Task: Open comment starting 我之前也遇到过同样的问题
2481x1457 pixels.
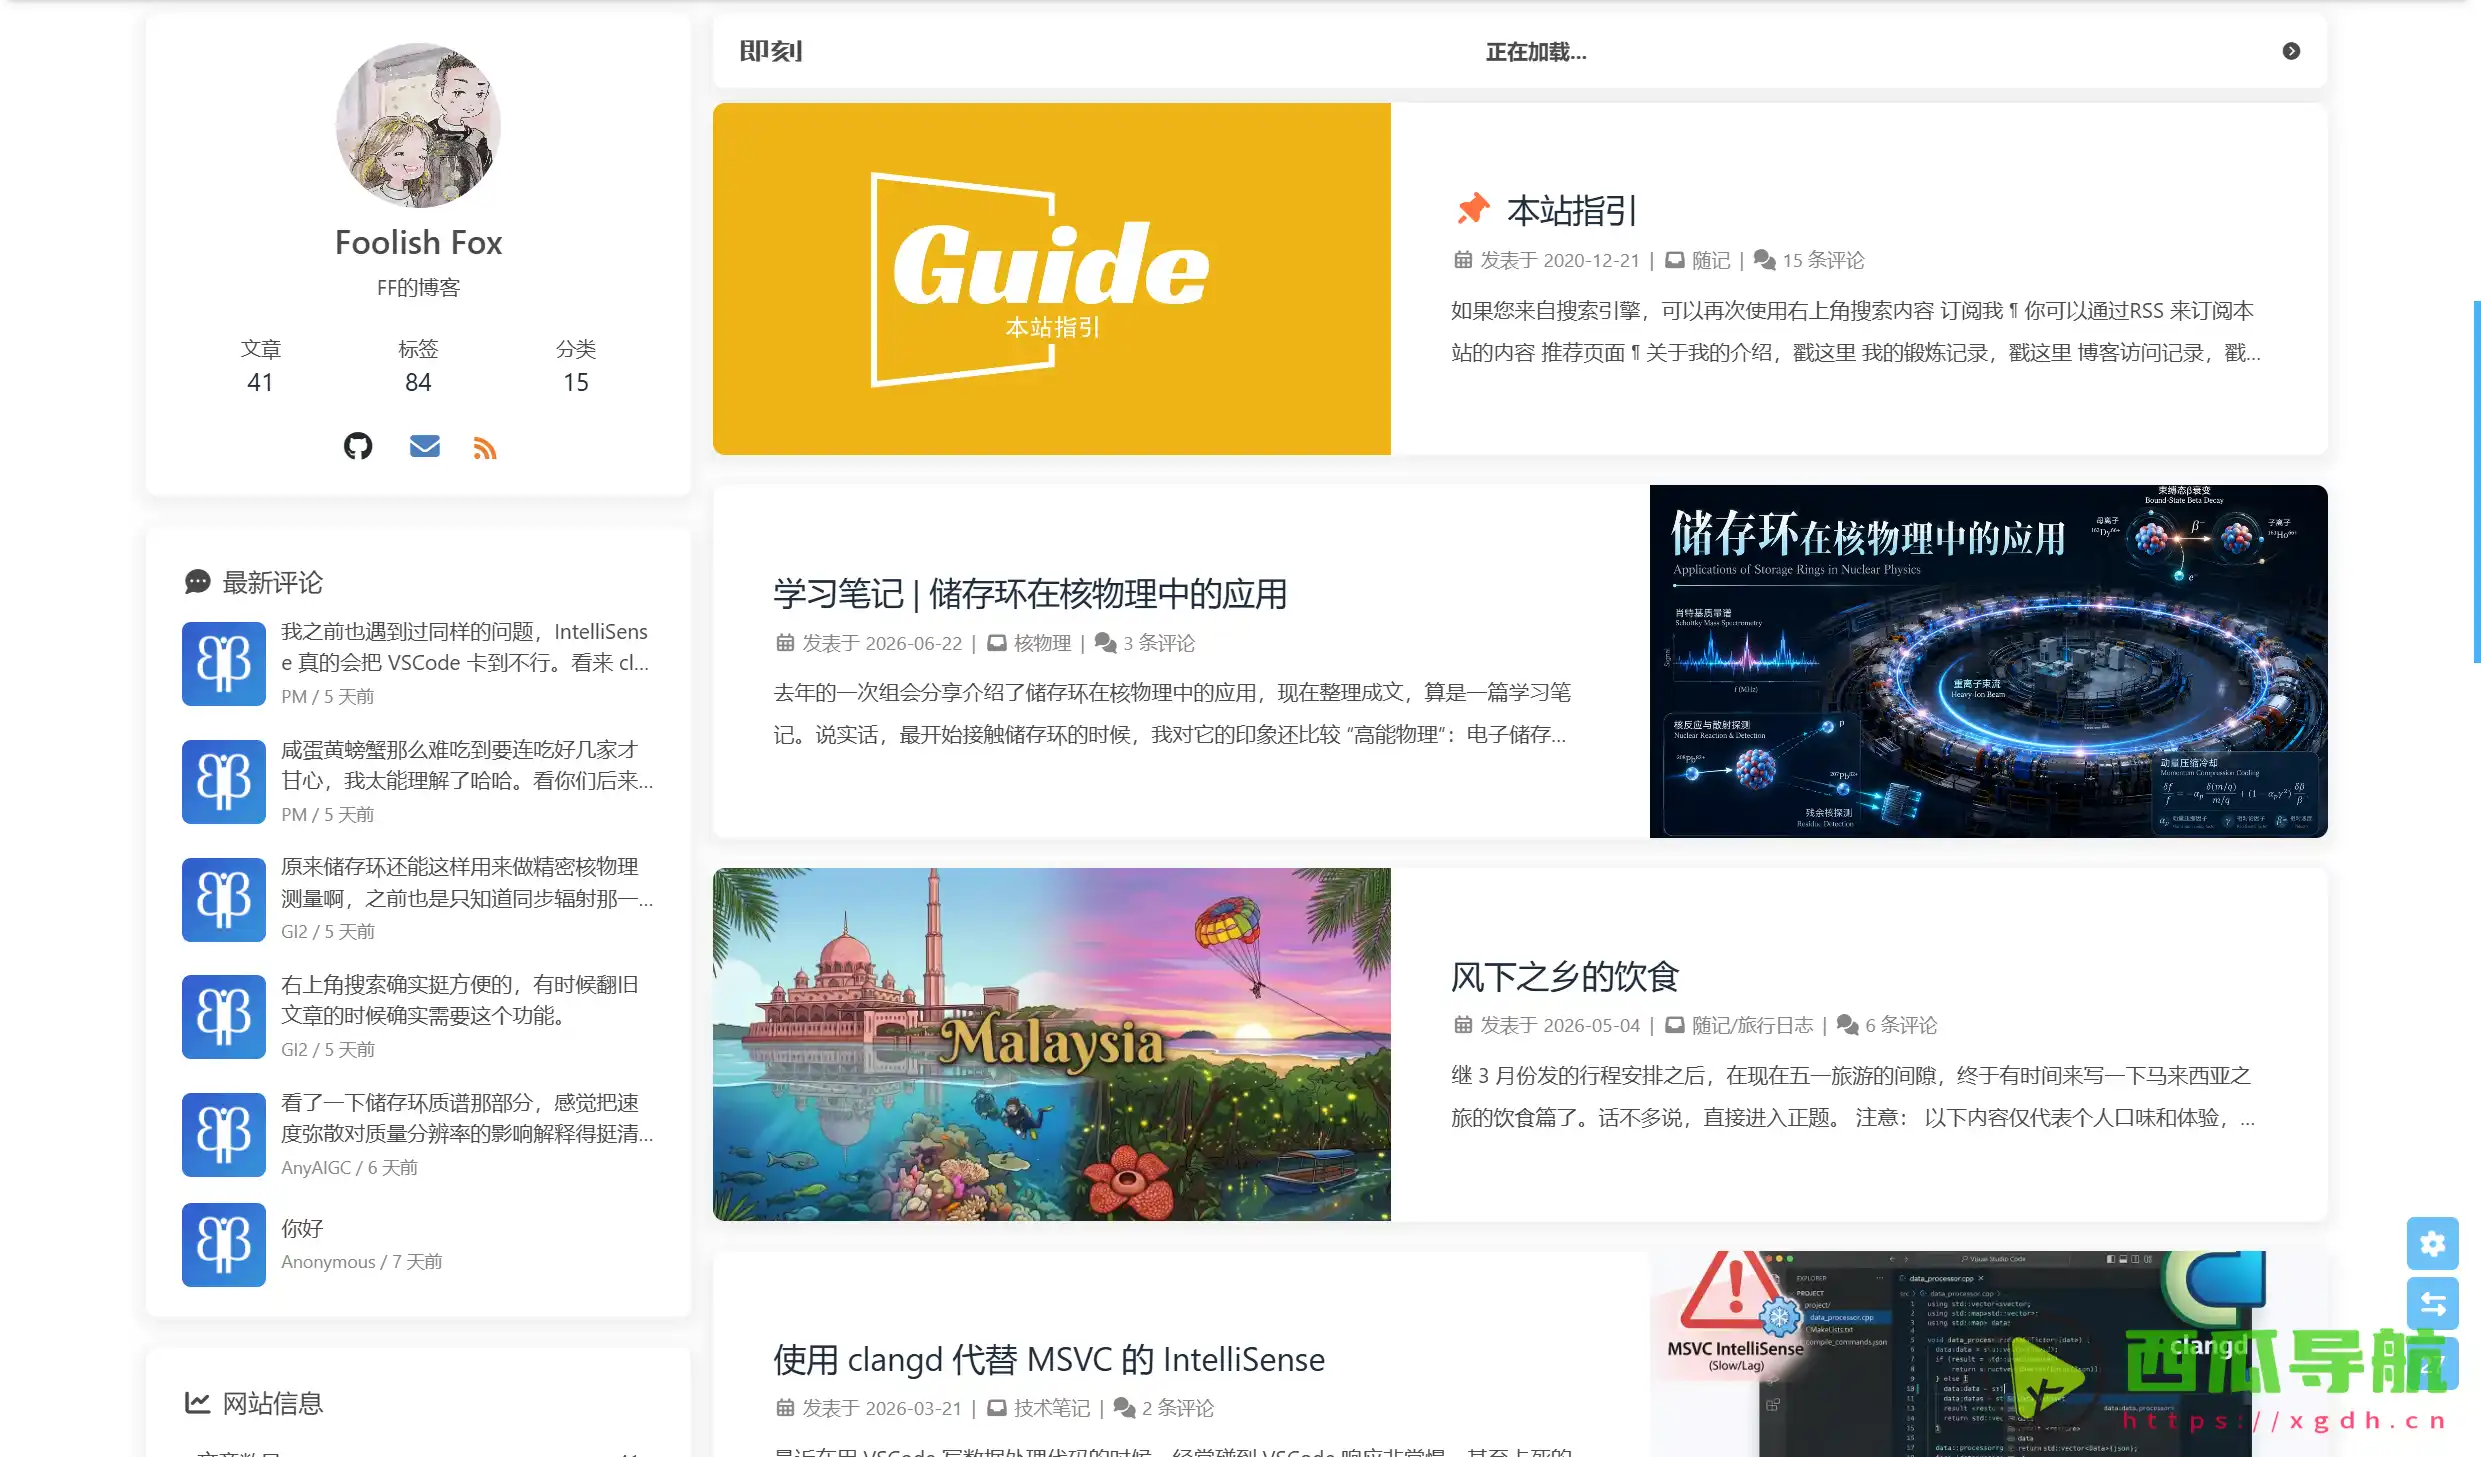Action: pyautogui.click(x=465, y=647)
